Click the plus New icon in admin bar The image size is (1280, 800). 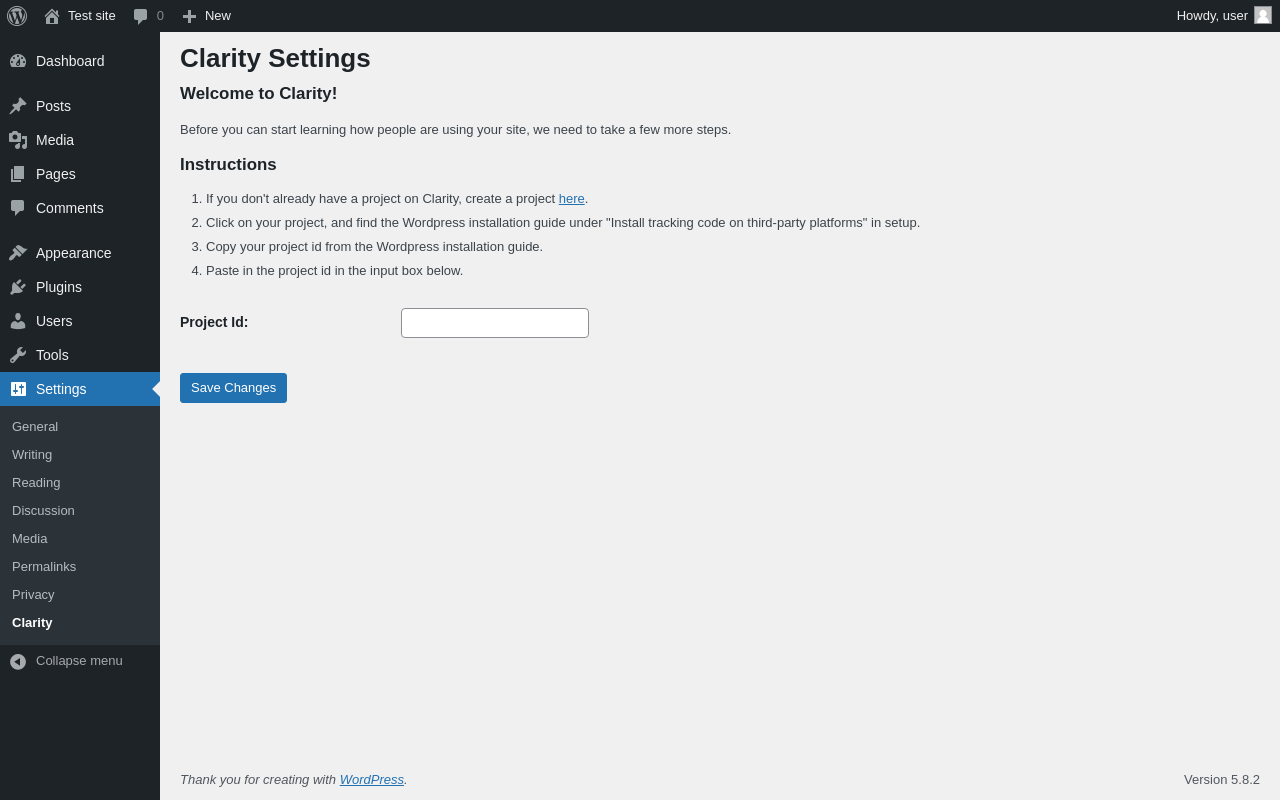point(189,16)
